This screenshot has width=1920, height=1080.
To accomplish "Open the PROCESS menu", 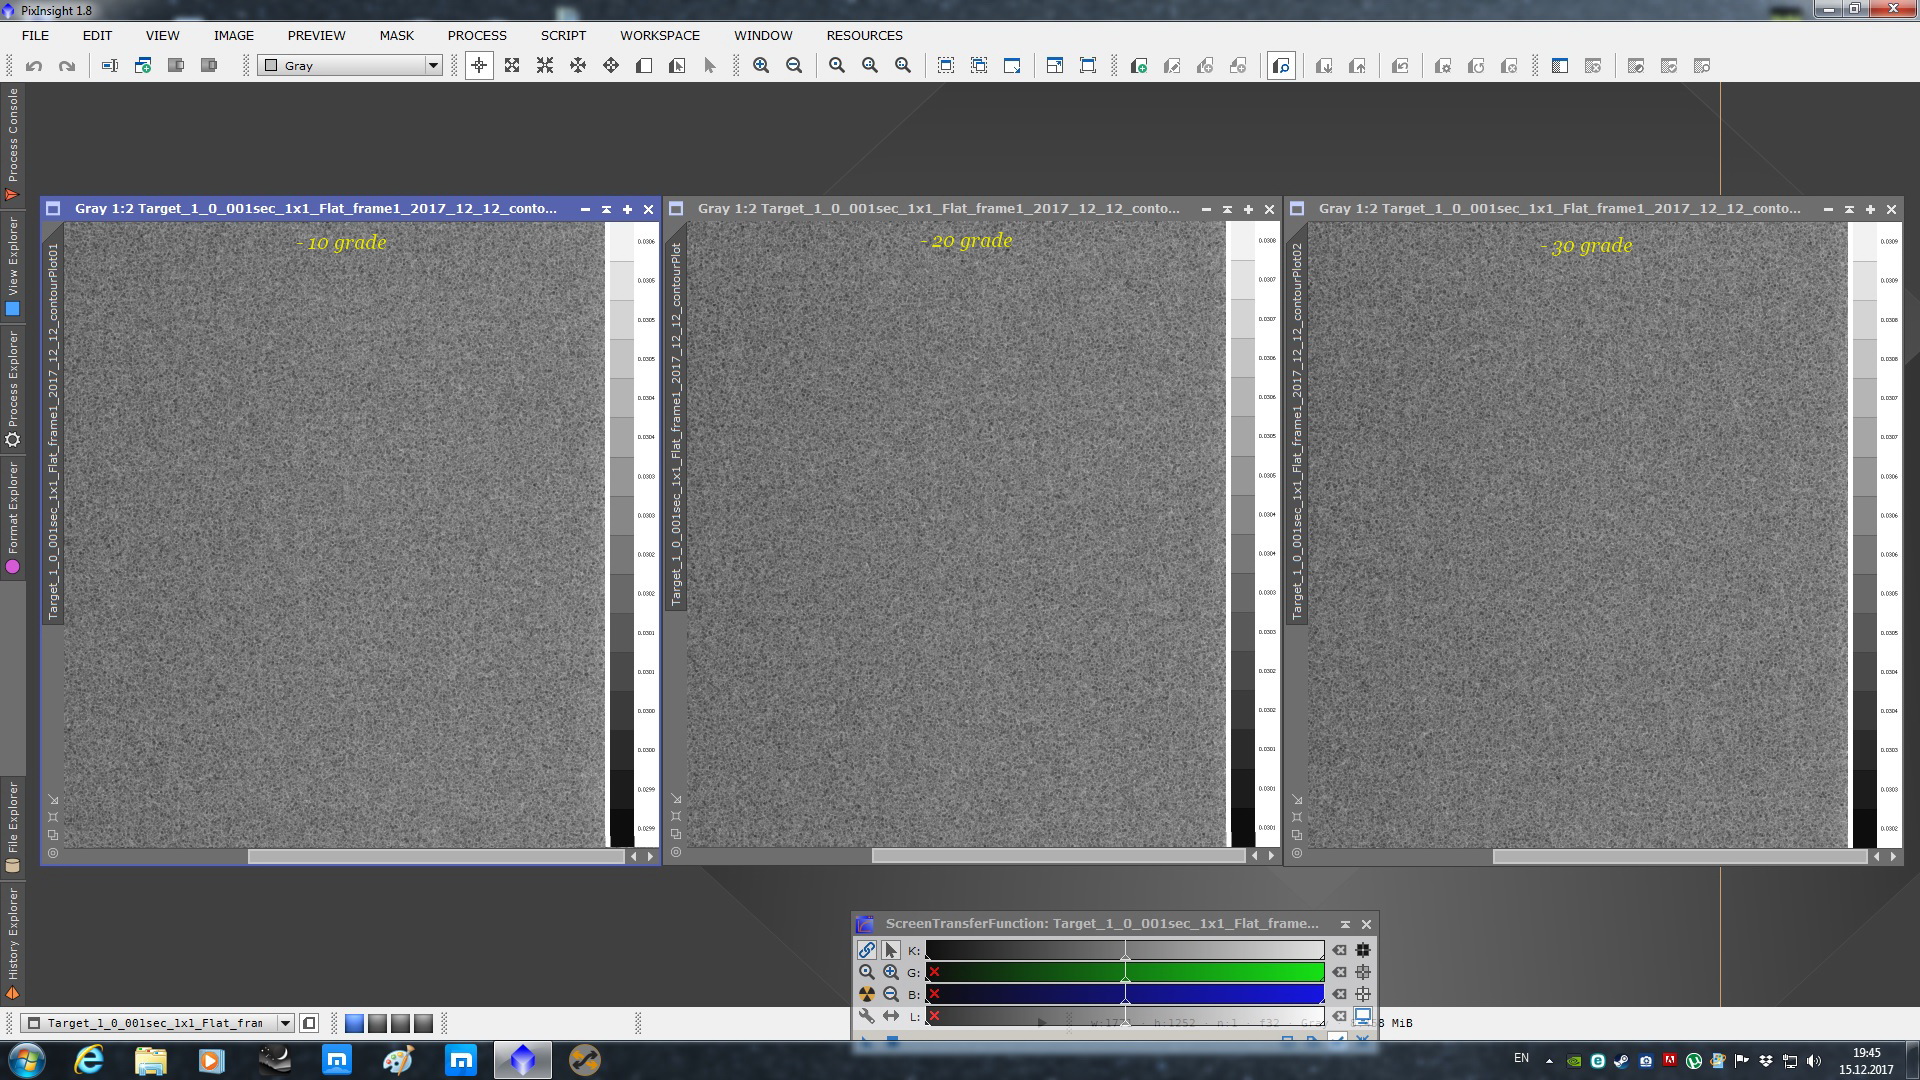I will [477, 35].
